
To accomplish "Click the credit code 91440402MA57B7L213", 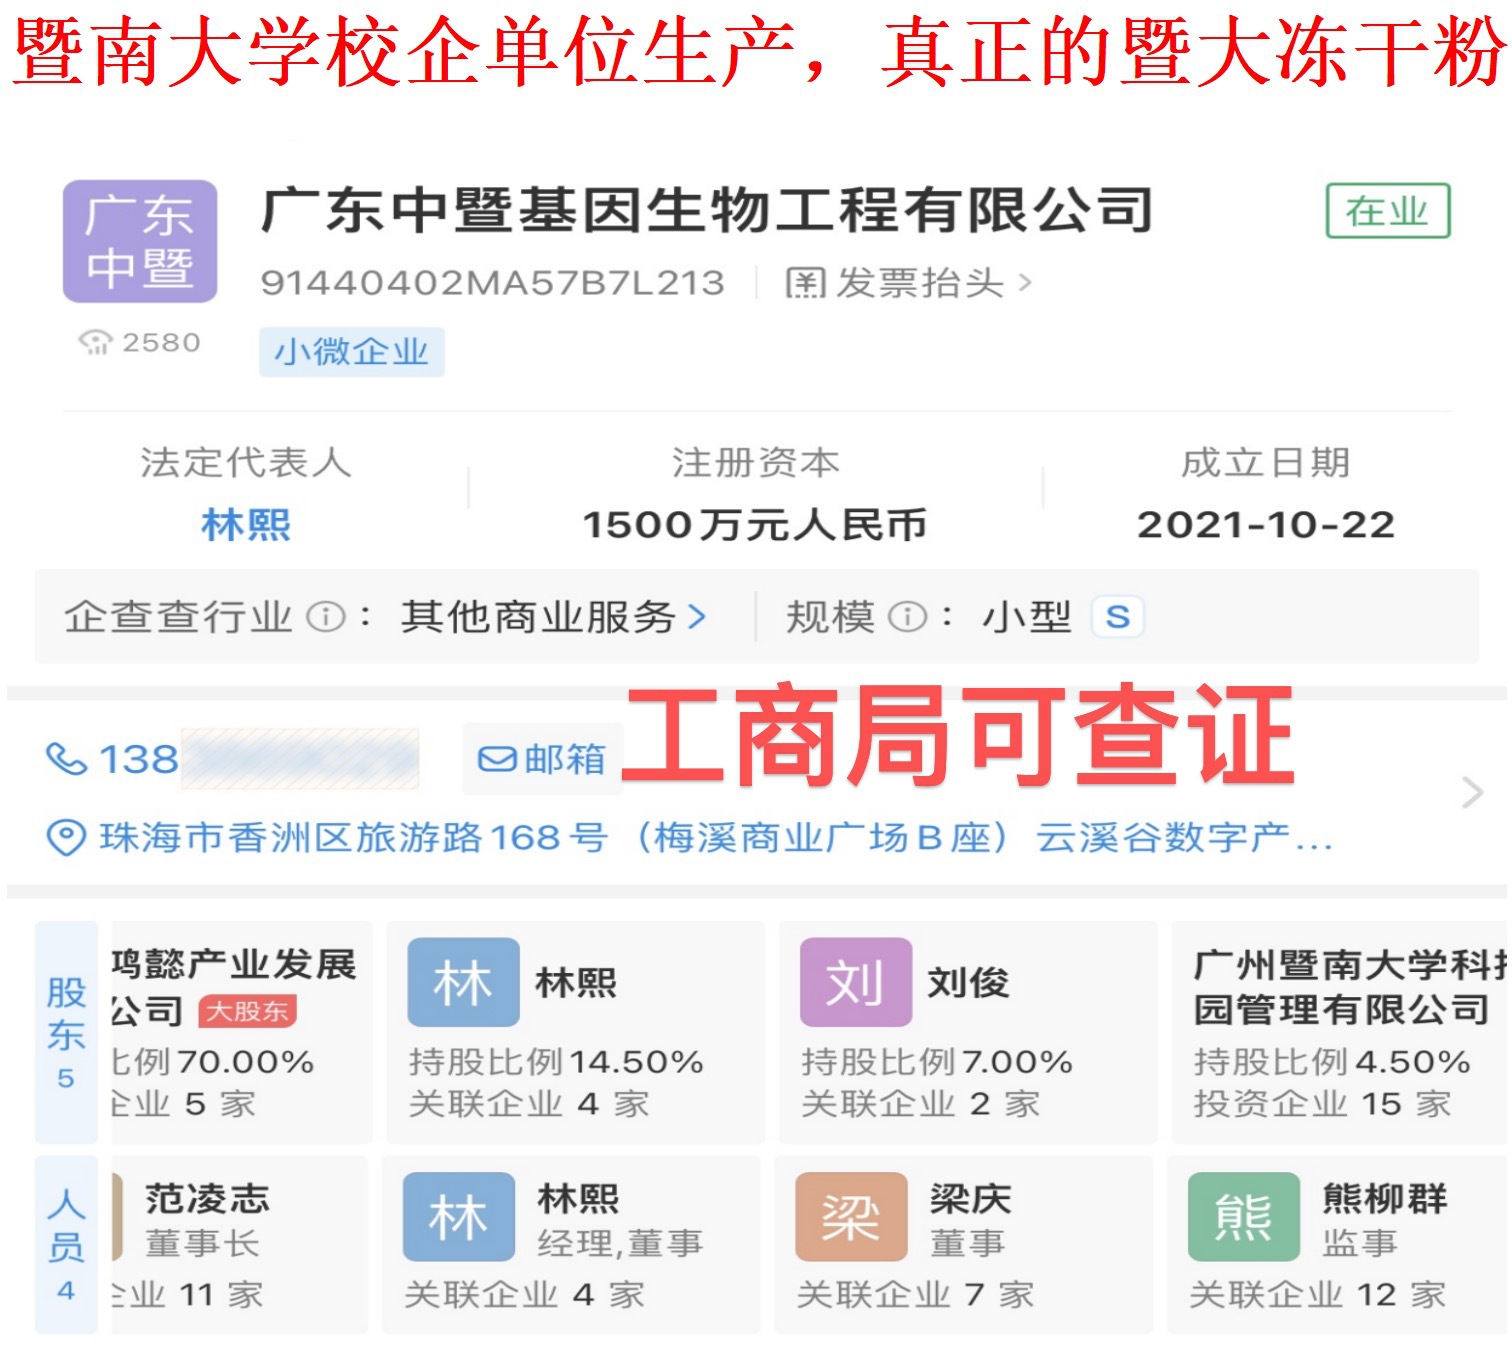I will click(x=492, y=283).
